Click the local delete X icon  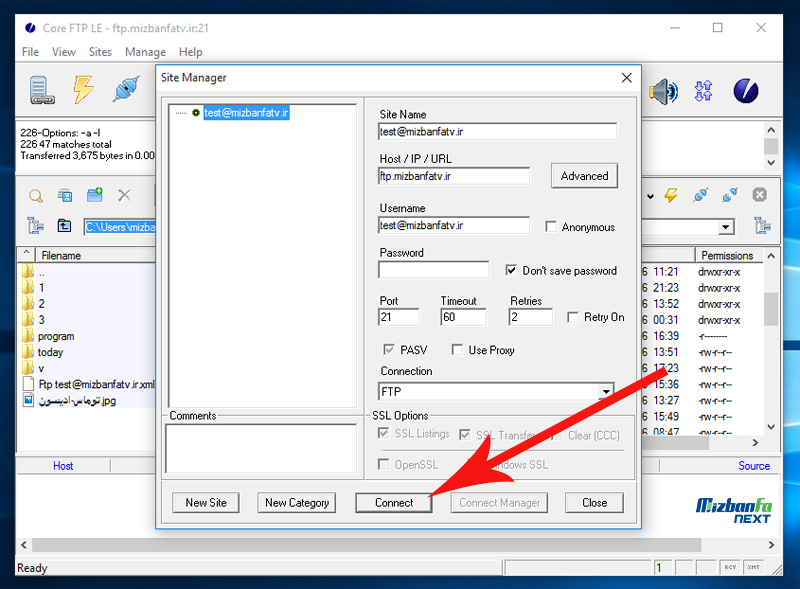[124, 195]
